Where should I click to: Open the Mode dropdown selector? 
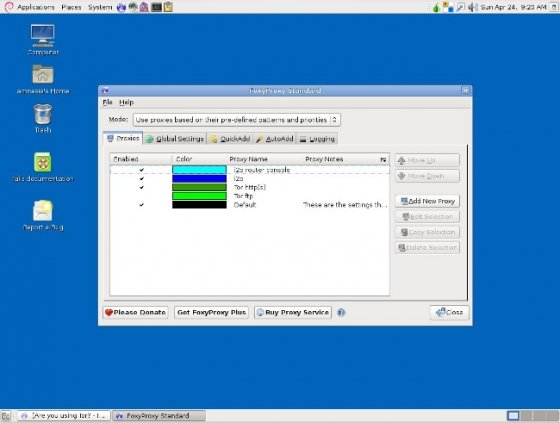(236, 120)
